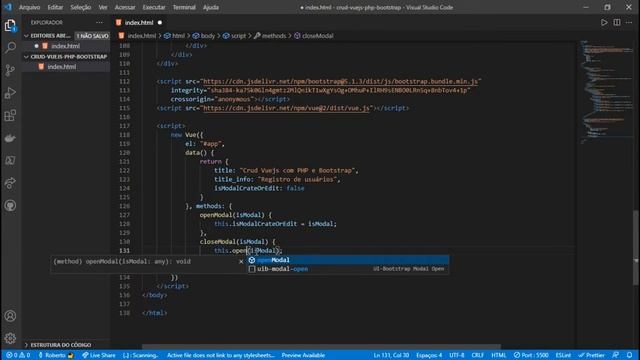Open the problems errors and warnings indicator
640x360 pixels.
[x=18, y=355]
